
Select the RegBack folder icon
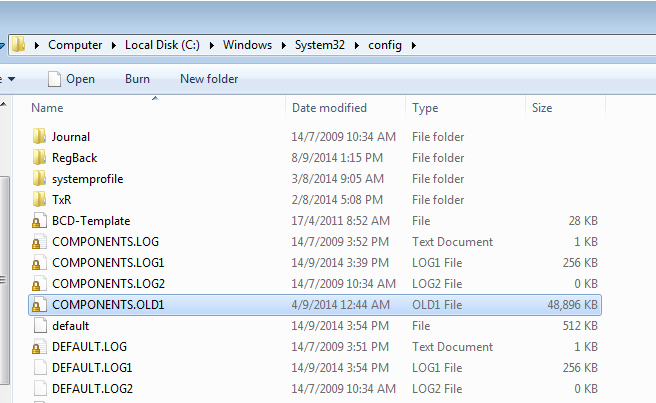click(x=39, y=157)
